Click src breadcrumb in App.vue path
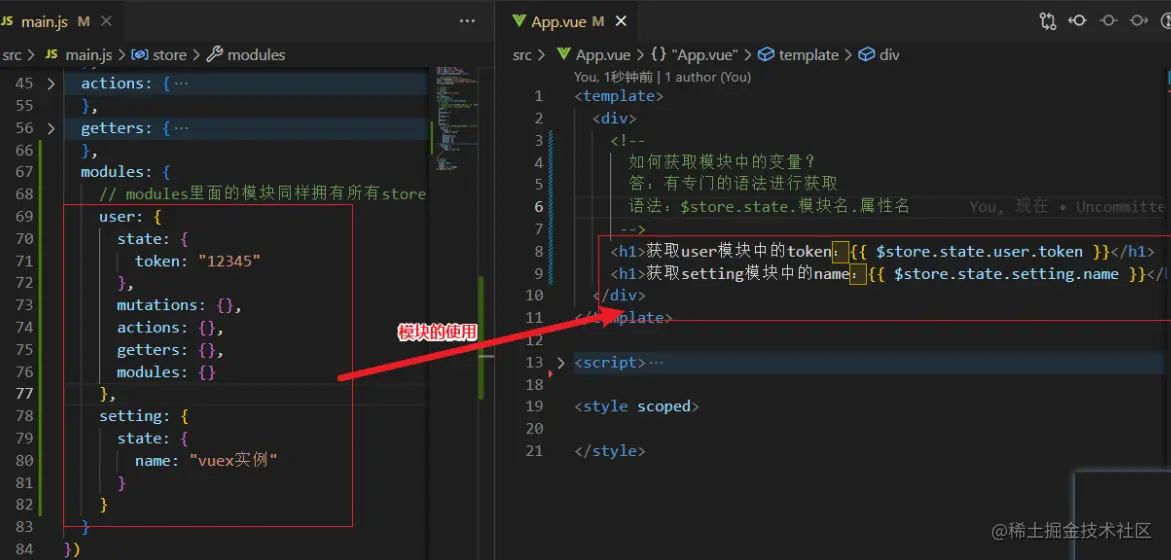 522,55
